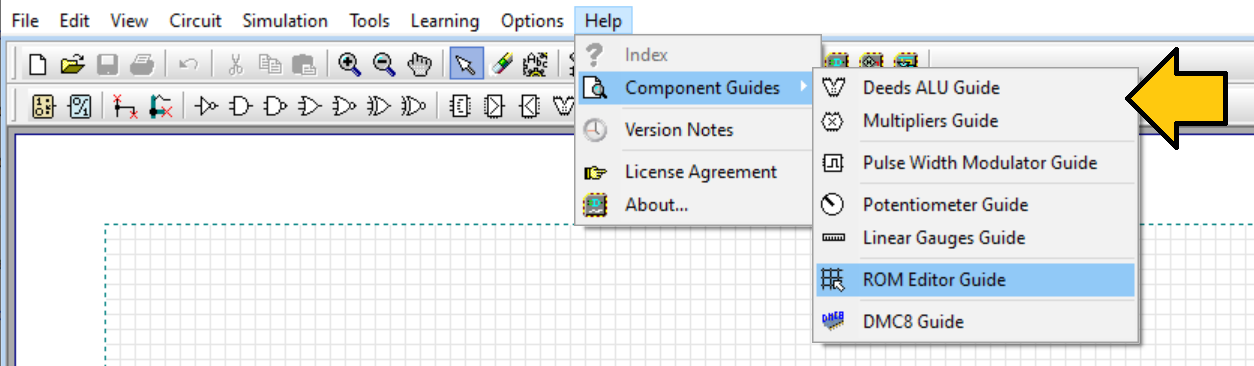Create a new circuit file
Image resolution: width=1254 pixels, height=366 pixels.
click(x=37, y=65)
